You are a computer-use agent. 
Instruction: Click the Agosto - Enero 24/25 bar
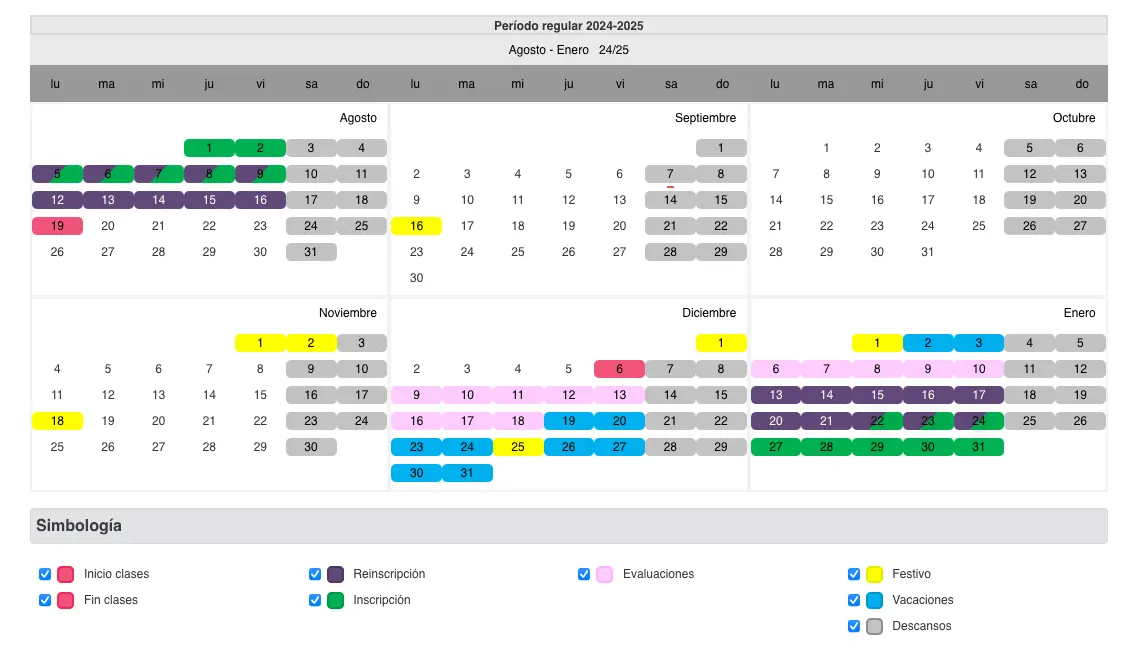568,50
